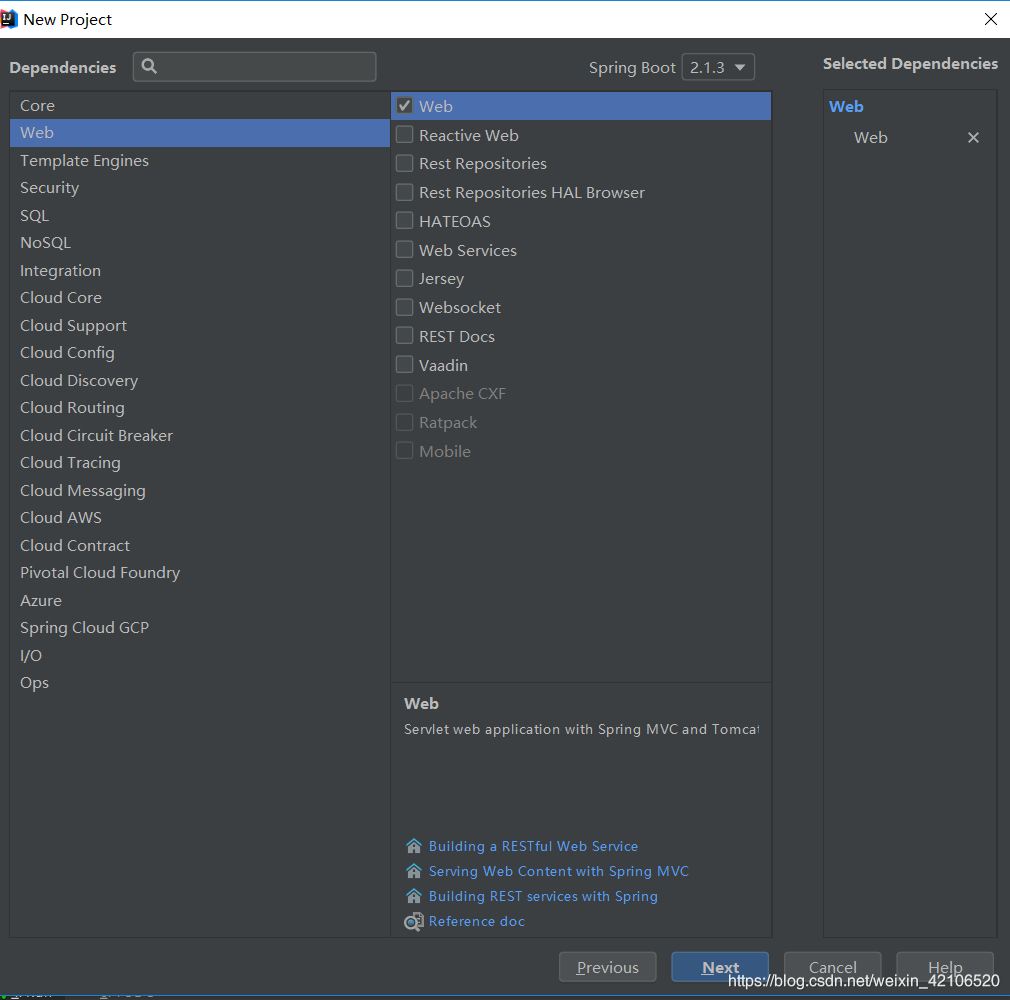Click the Mobile checkbox
Image resolution: width=1010 pixels, height=1000 pixels.
(405, 451)
